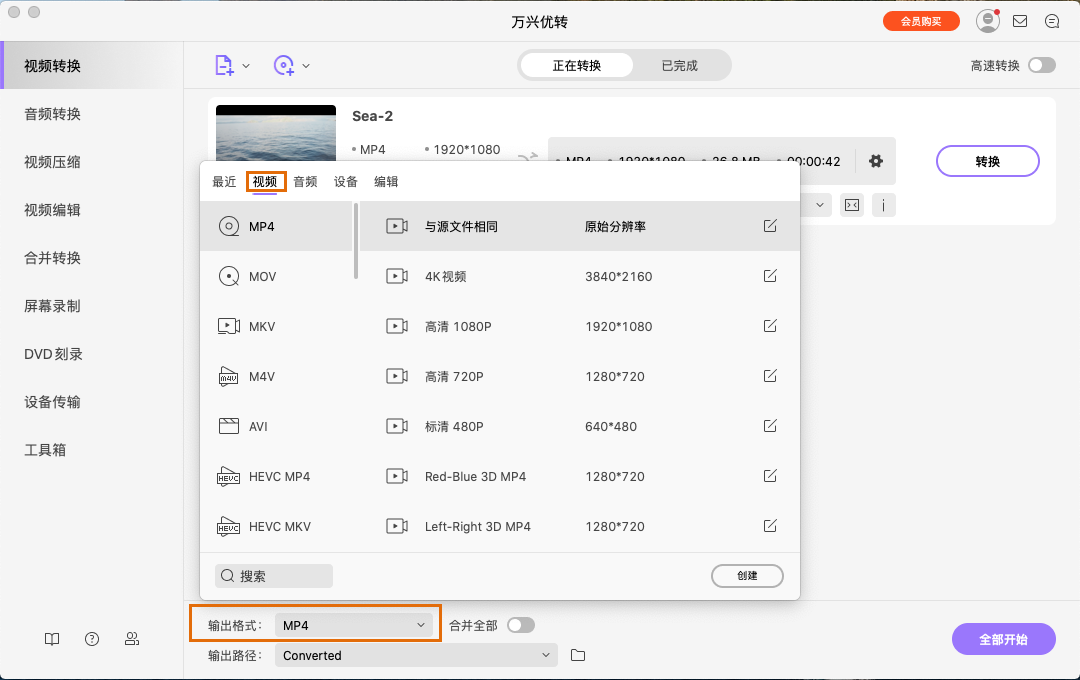Switch to the 音频 format tab

[304, 181]
